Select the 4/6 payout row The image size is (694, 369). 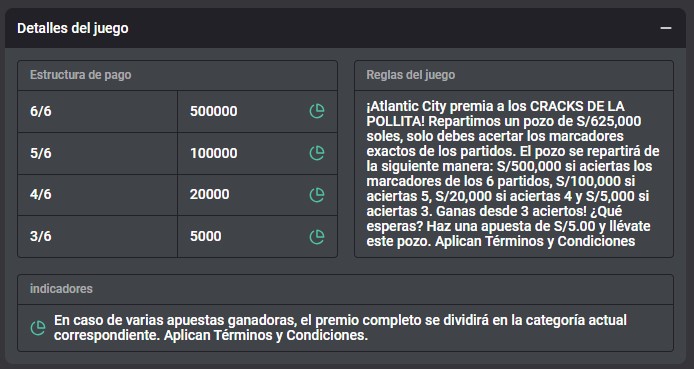click(x=177, y=195)
